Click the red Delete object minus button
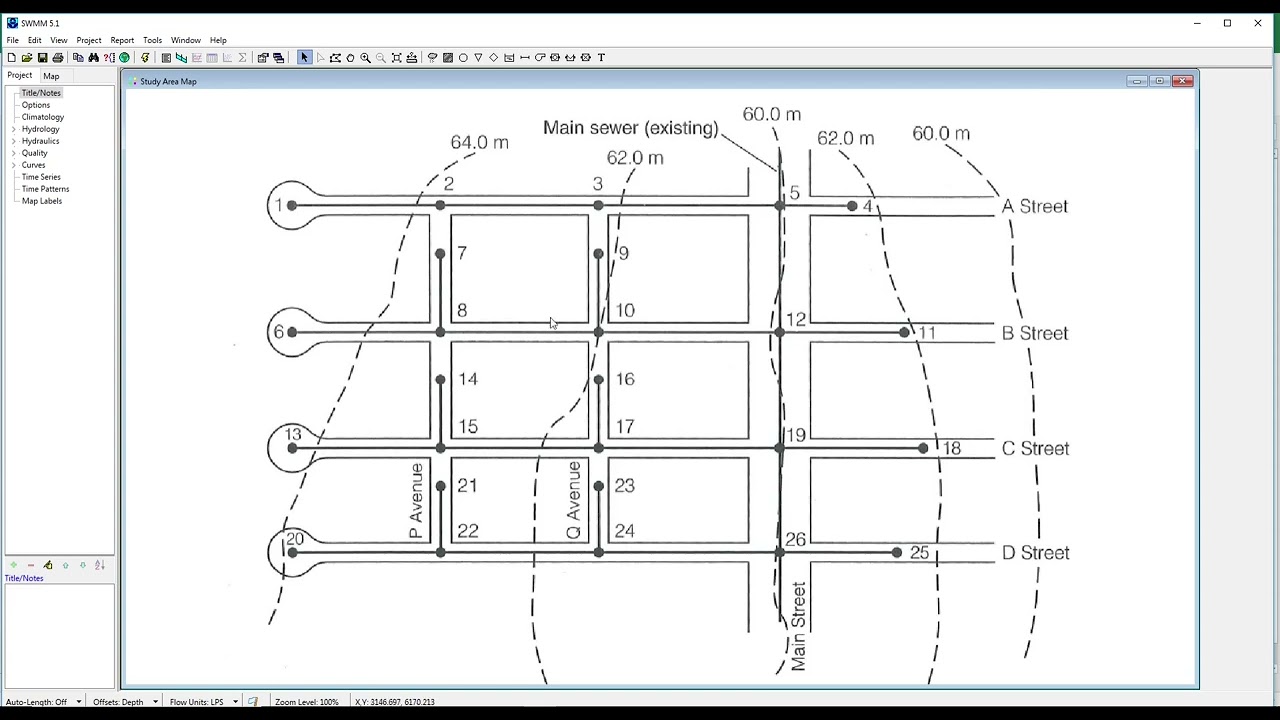 pyautogui.click(x=31, y=565)
